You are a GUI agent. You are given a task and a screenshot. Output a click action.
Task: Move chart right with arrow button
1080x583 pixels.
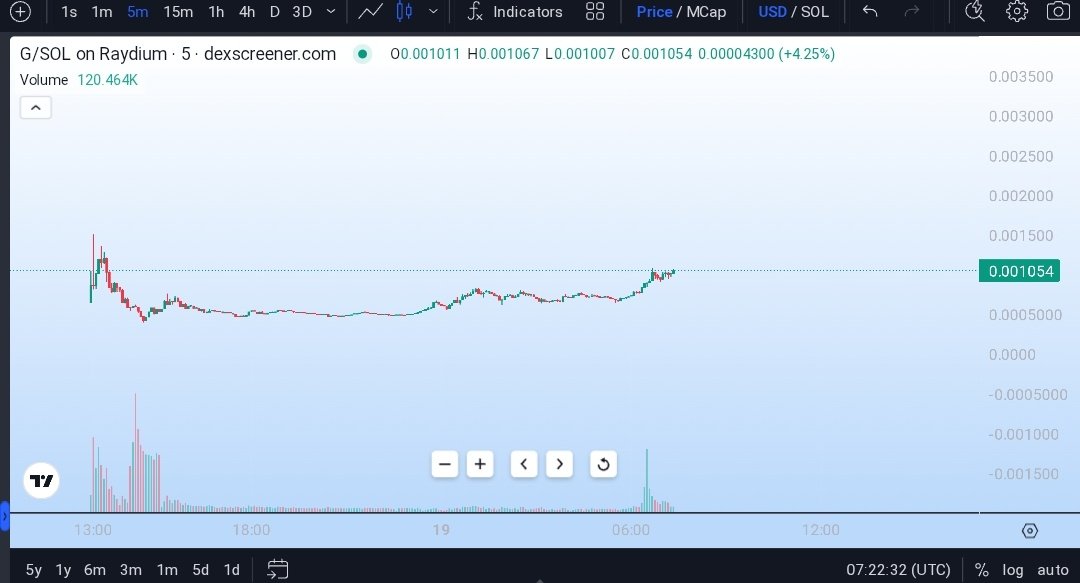coord(559,464)
